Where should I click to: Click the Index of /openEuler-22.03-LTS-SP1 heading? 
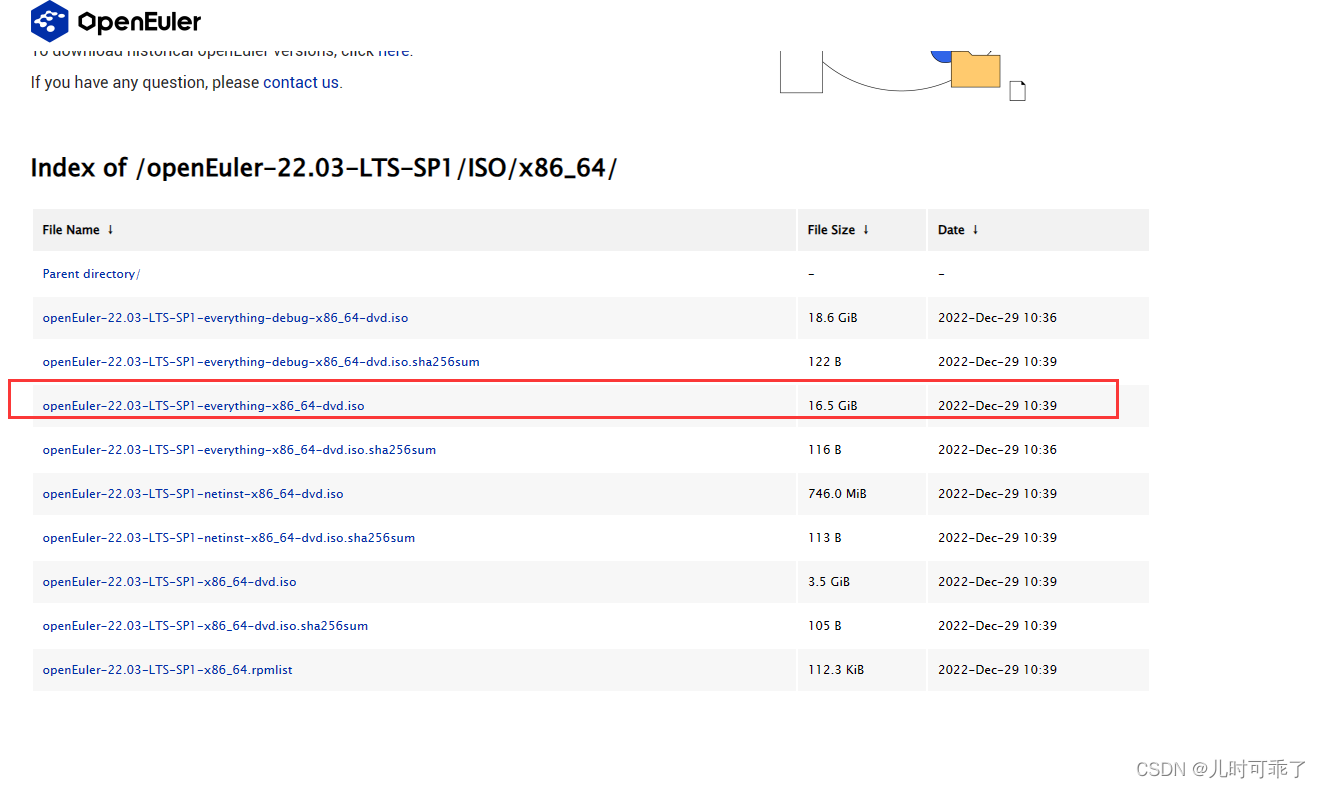pyautogui.click(x=323, y=168)
